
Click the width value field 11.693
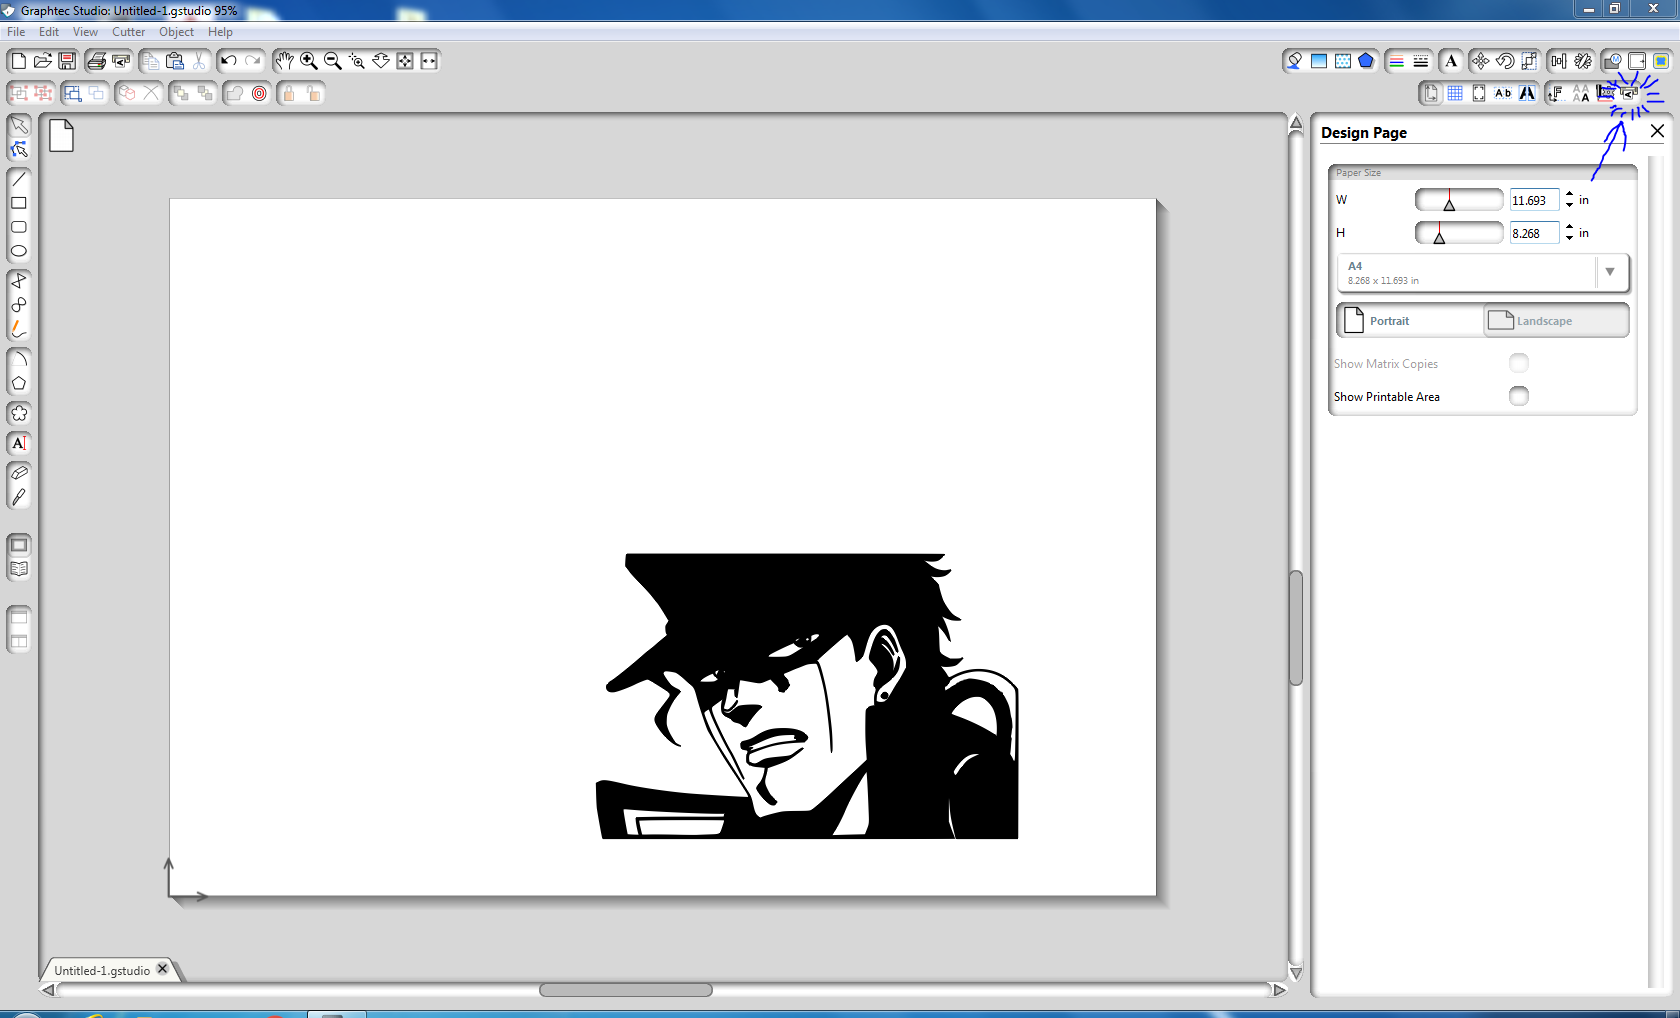(1534, 200)
